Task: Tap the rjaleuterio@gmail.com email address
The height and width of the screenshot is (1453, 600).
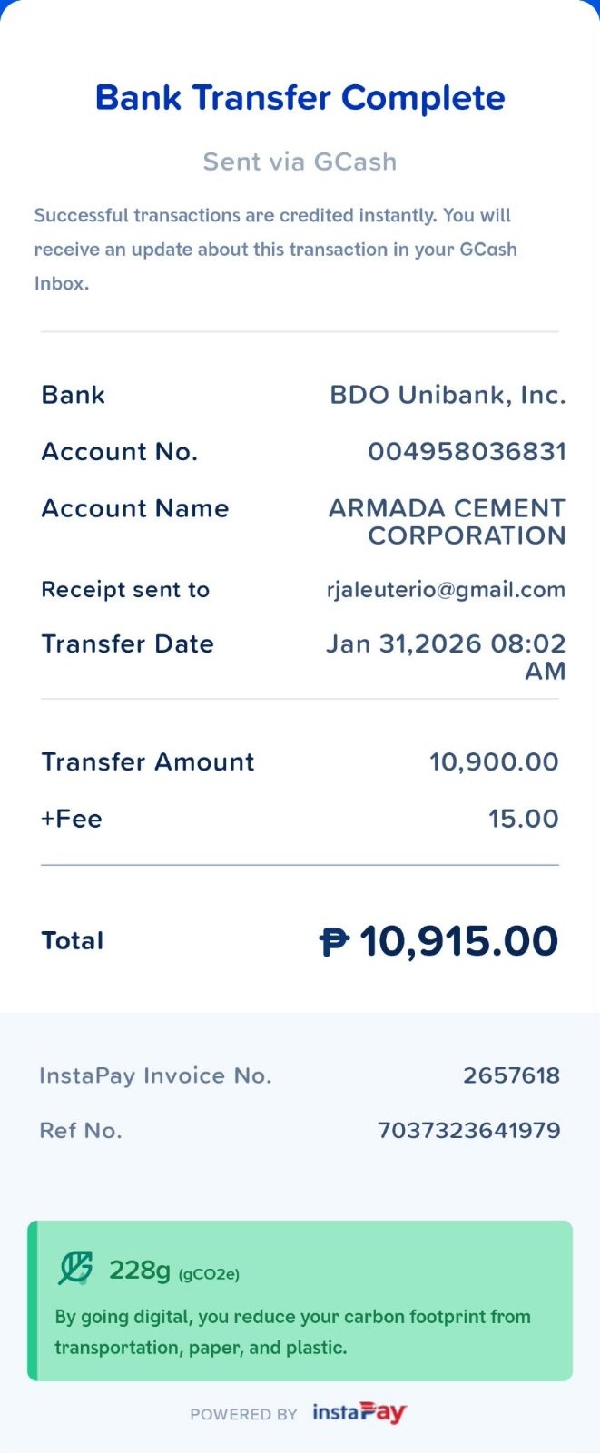Action: tap(446, 590)
